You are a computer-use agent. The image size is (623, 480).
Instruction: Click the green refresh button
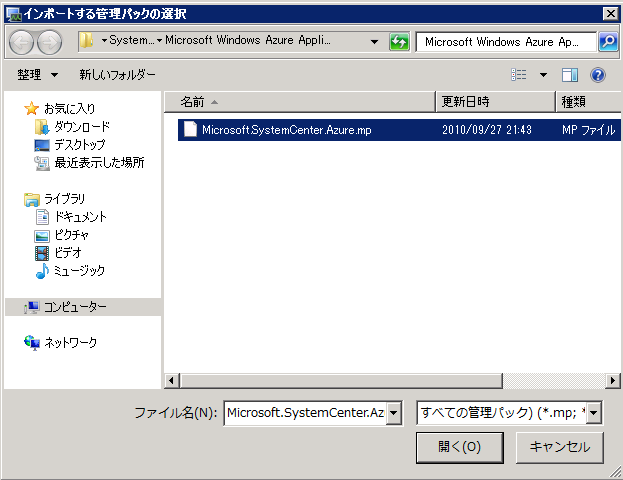pyautogui.click(x=399, y=42)
